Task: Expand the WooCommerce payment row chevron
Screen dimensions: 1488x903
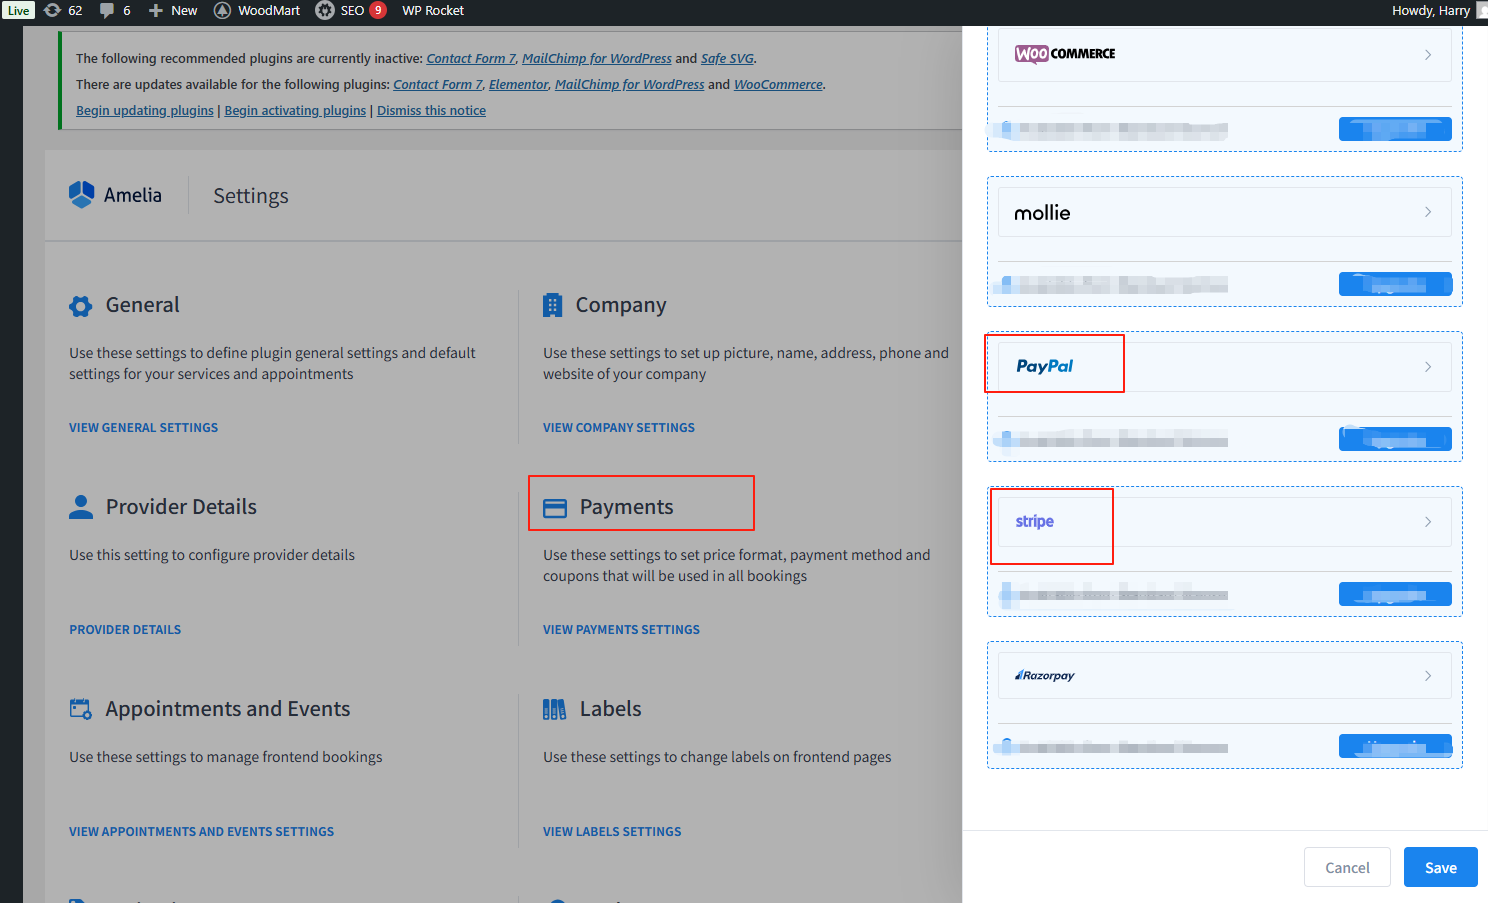Action: point(1428,55)
